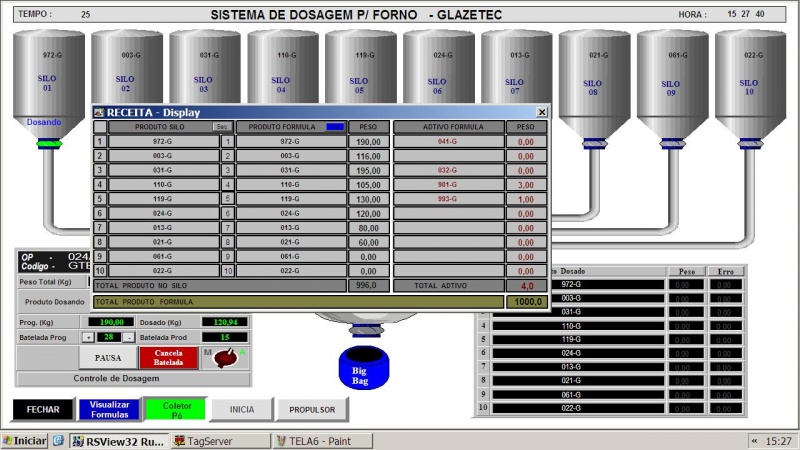
Task: Select the Silo 08 tank graphic
Action: (x=593, y=80)
